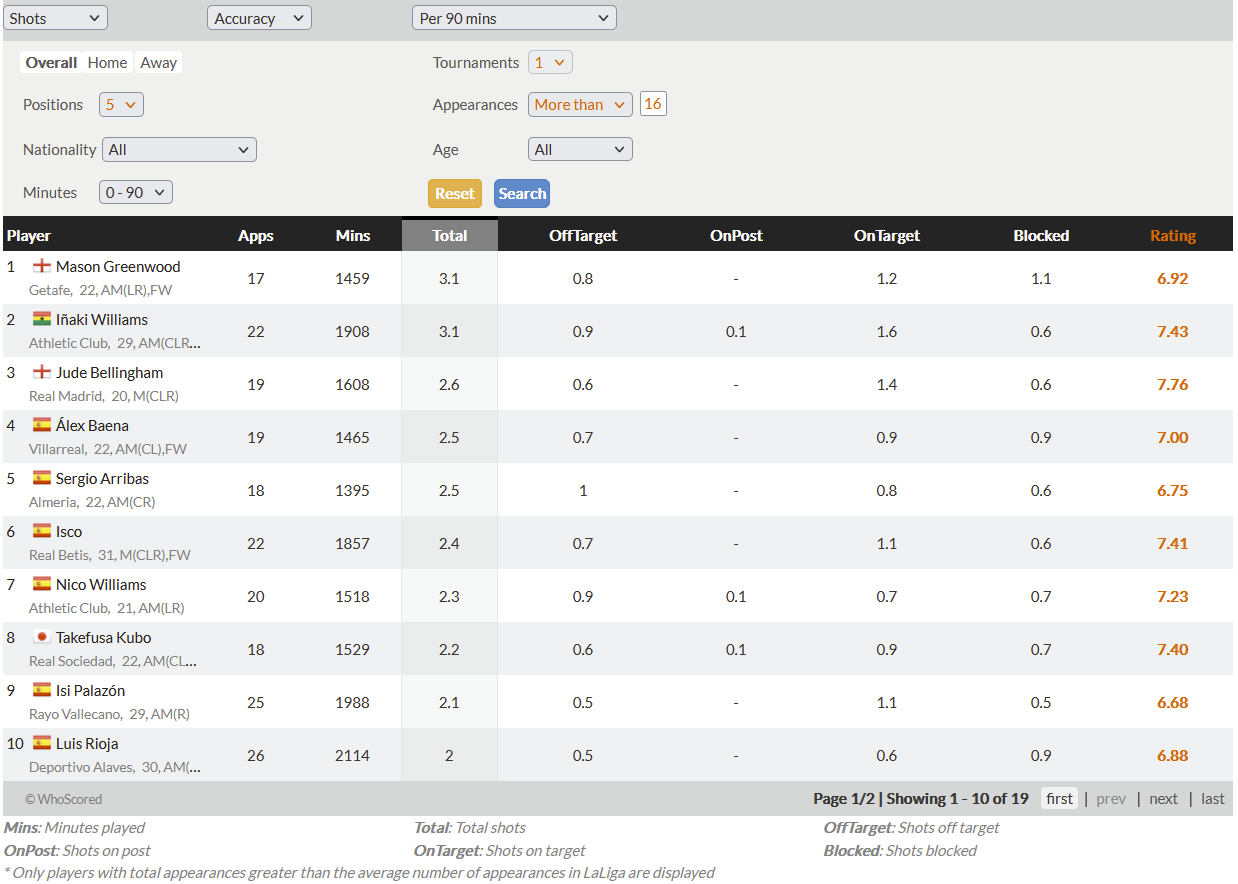Open the Appearances More than dropdown
Viewport: 1238px width, 884px height.
pos(580,104)
